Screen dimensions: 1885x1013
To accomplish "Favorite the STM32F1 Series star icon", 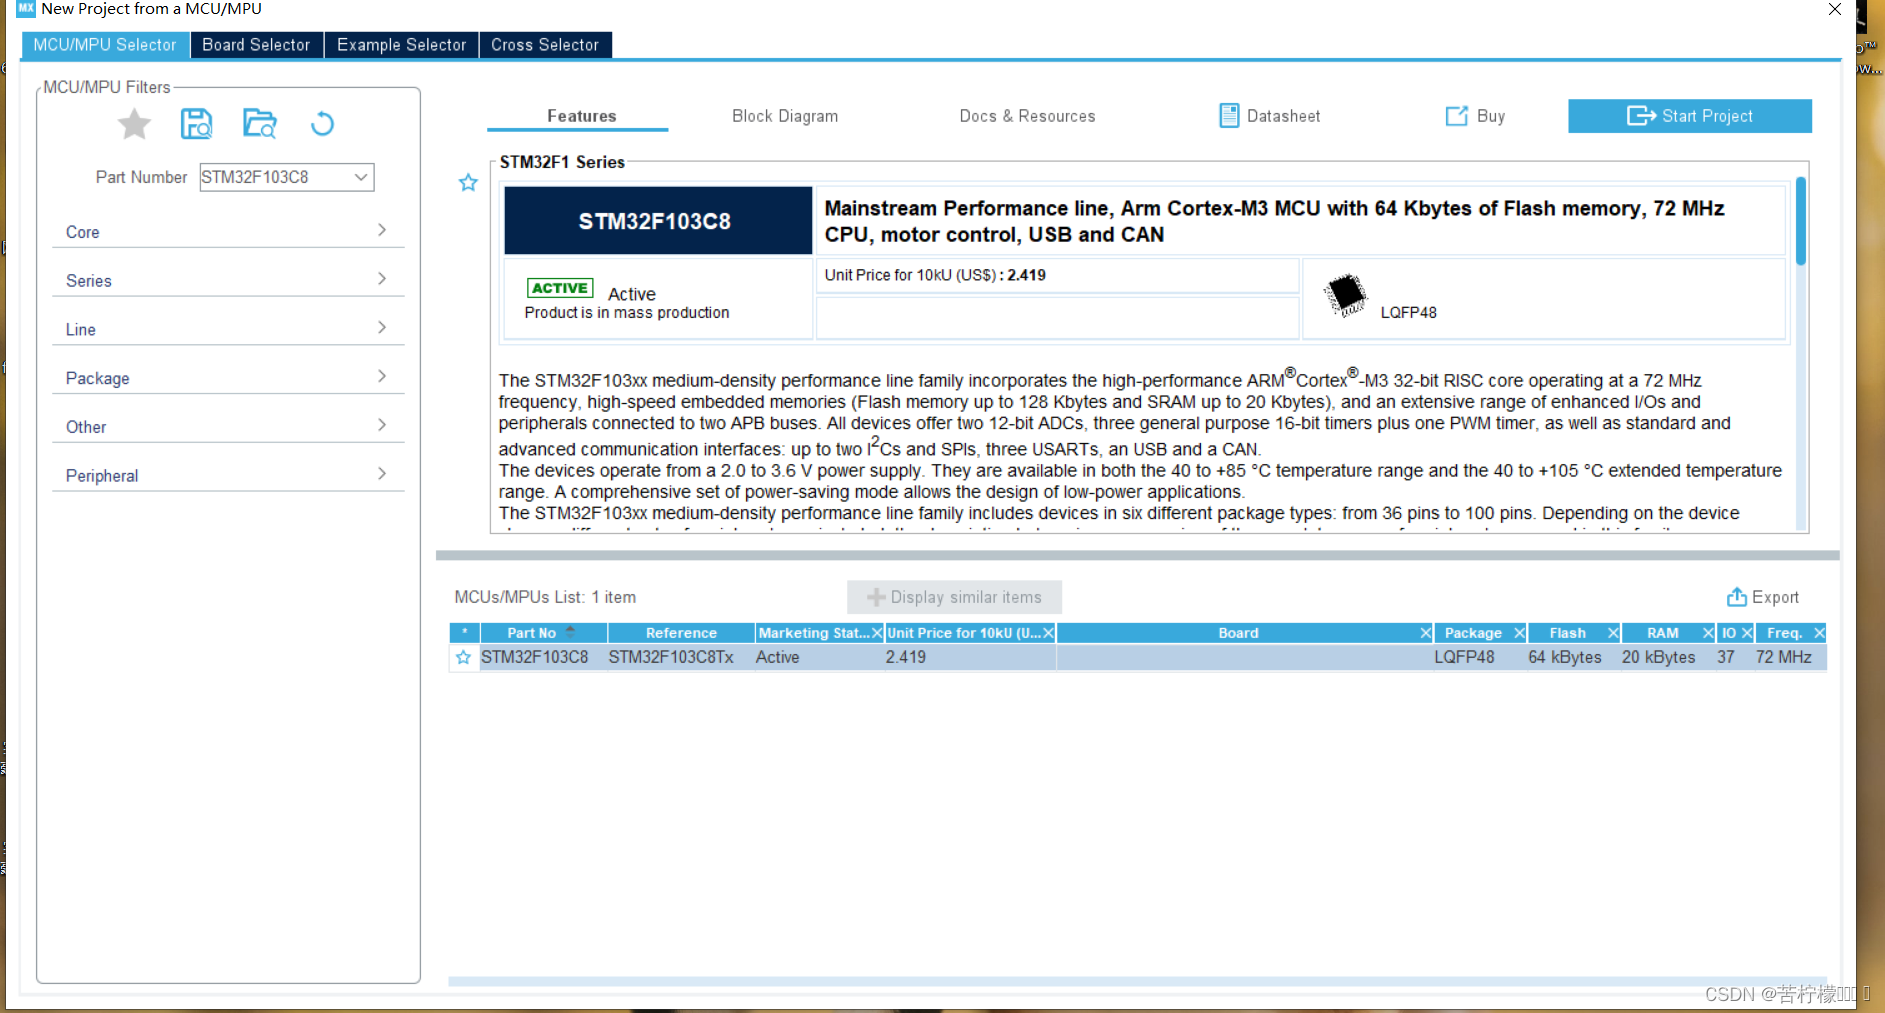I will click(x=468, y=183).
